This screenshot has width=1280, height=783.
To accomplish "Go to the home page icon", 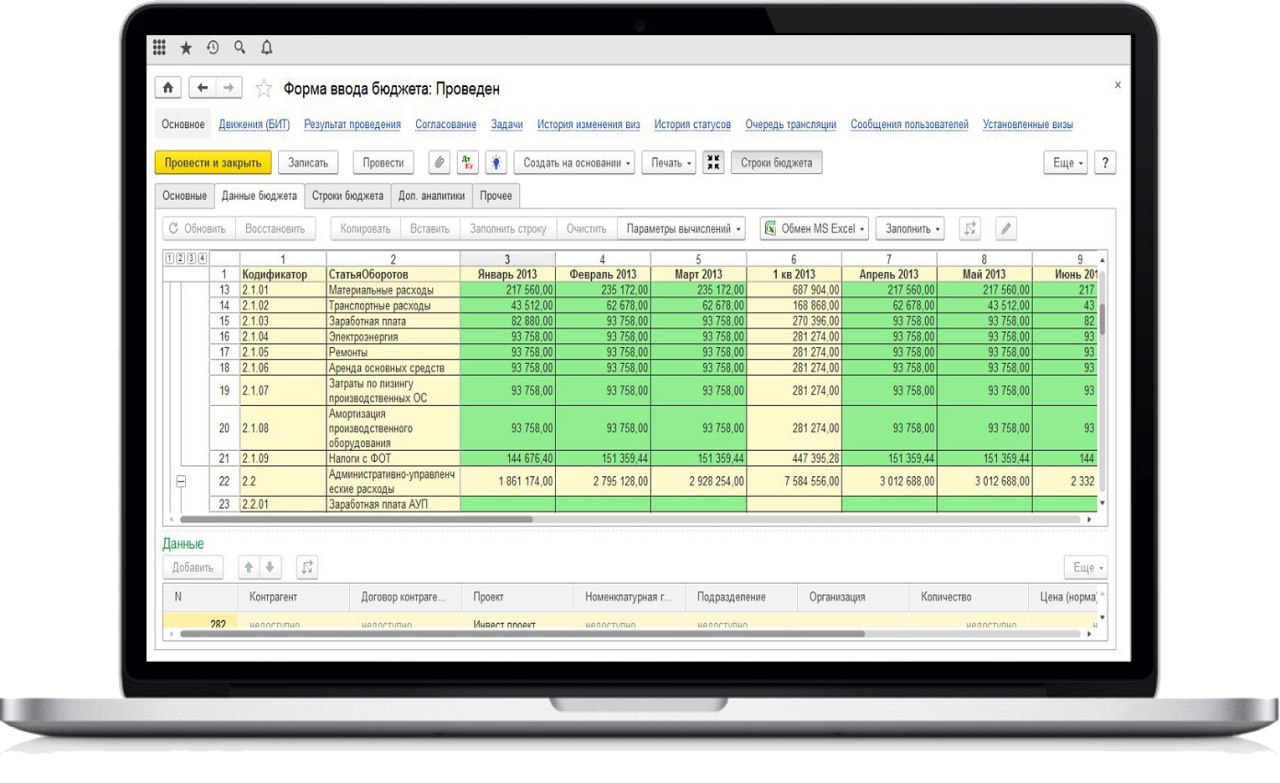I will [x=168, y=88].
